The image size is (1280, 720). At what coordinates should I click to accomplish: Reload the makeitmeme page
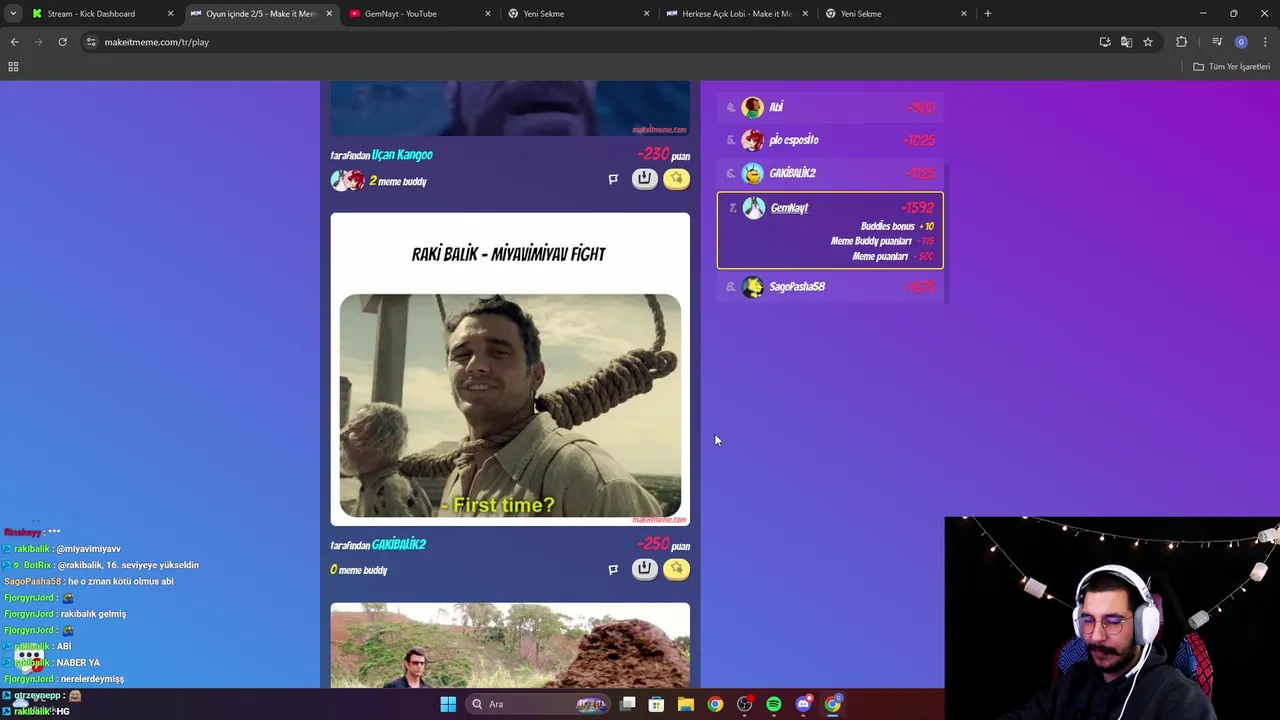[x=62, y=42]
